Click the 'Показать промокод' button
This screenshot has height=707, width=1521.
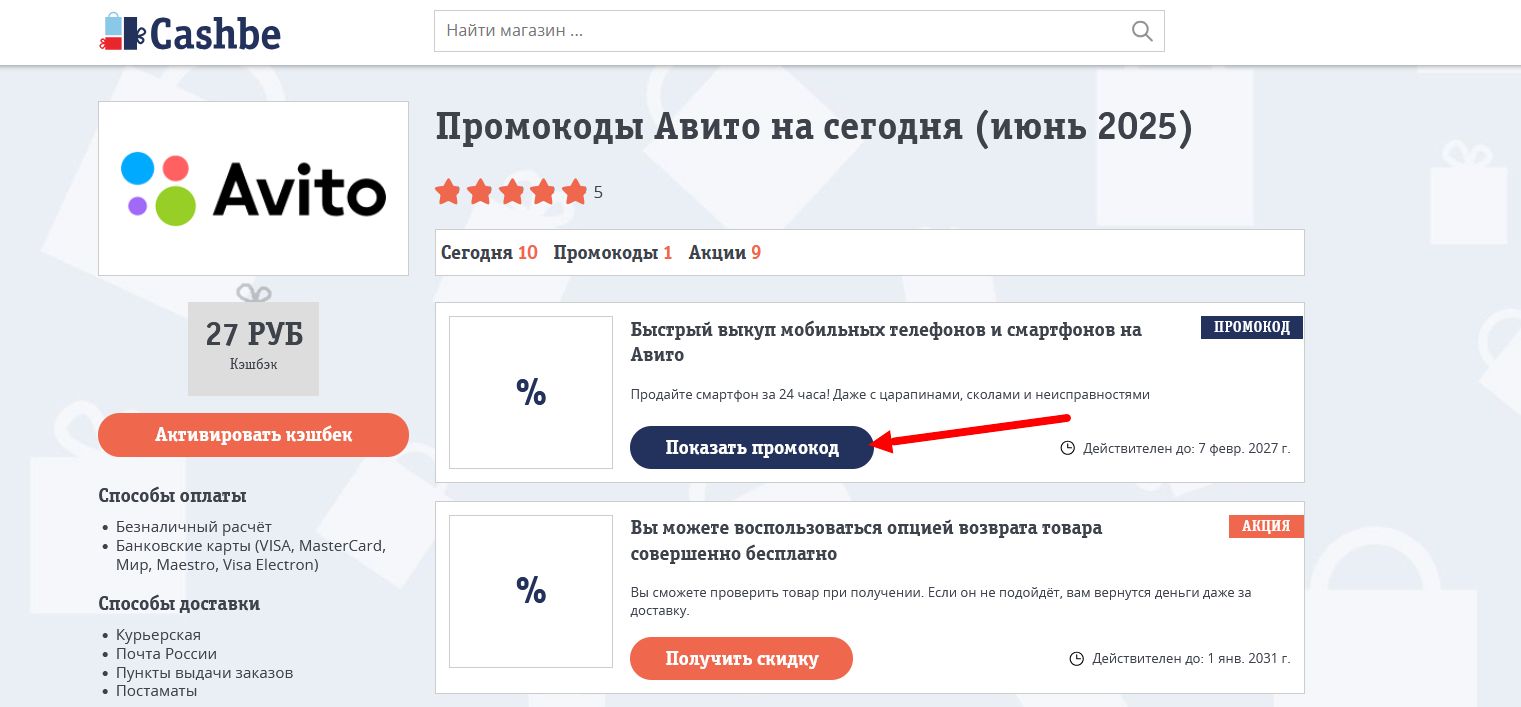(x=752, y=448)
